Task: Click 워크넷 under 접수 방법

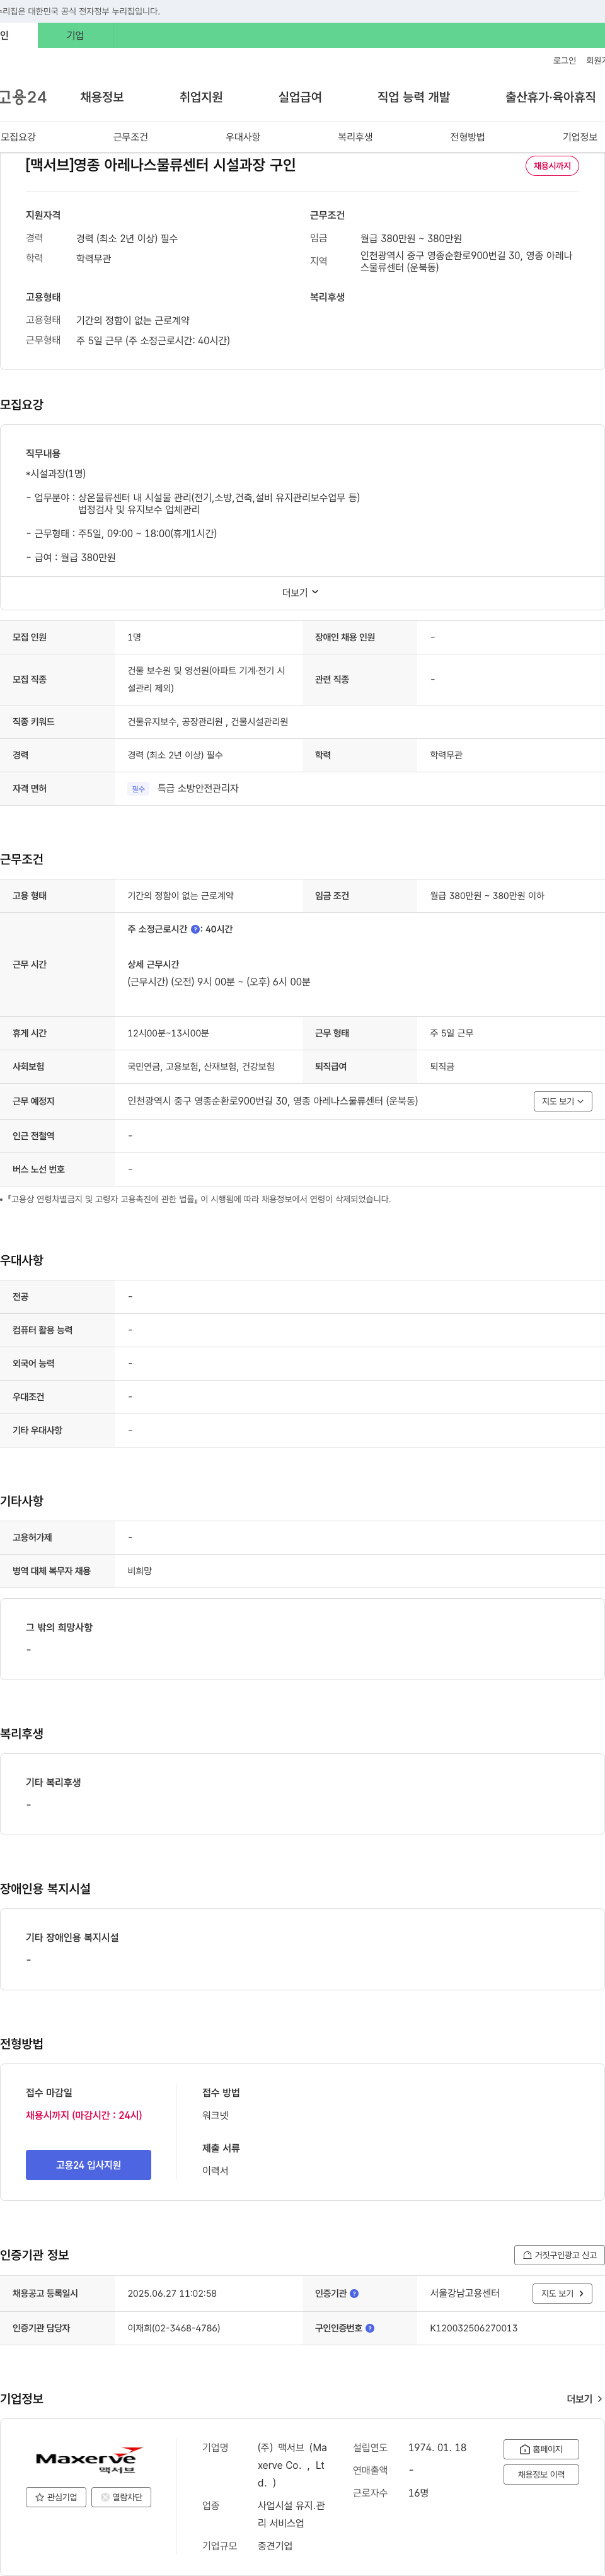Action: pos(215,2115)
